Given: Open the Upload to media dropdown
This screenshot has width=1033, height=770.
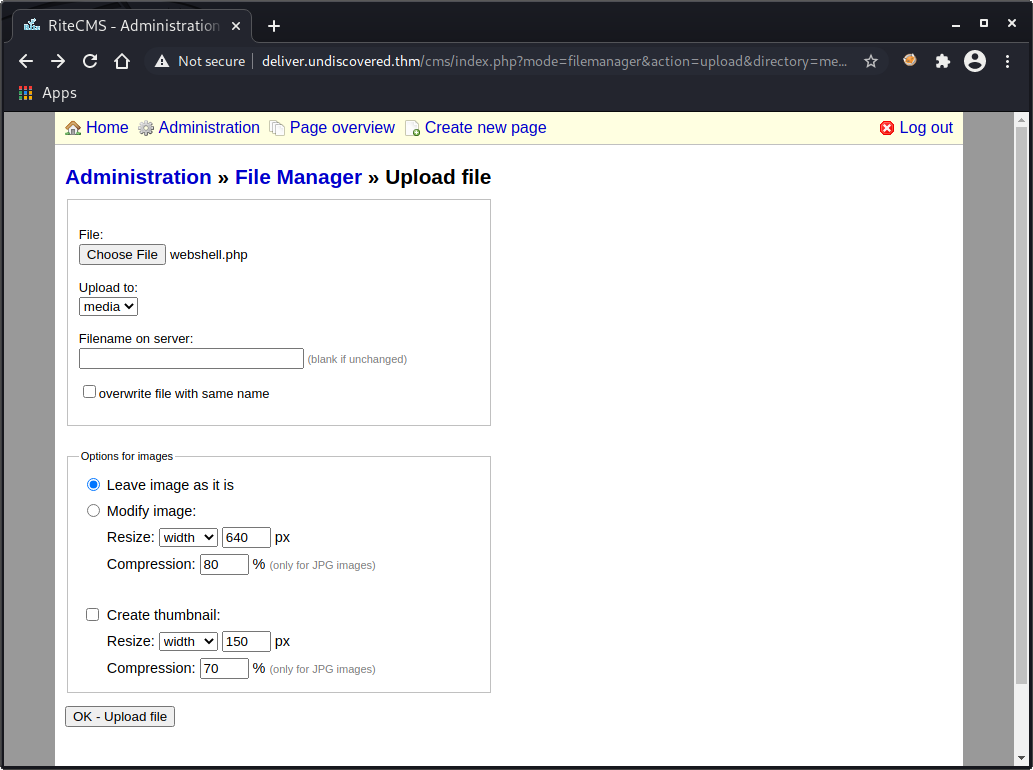Looking at the screenshot, I should pyautogui.click(x=108, y=307).
